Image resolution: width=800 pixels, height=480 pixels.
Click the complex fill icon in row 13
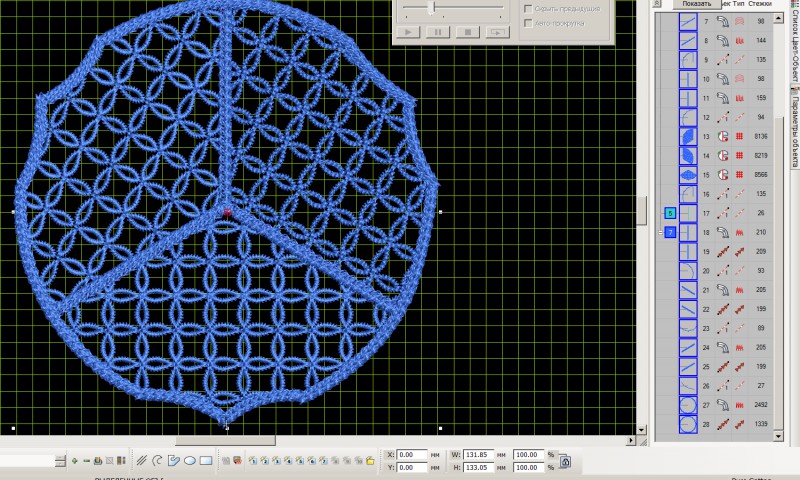tap(722, 136)
